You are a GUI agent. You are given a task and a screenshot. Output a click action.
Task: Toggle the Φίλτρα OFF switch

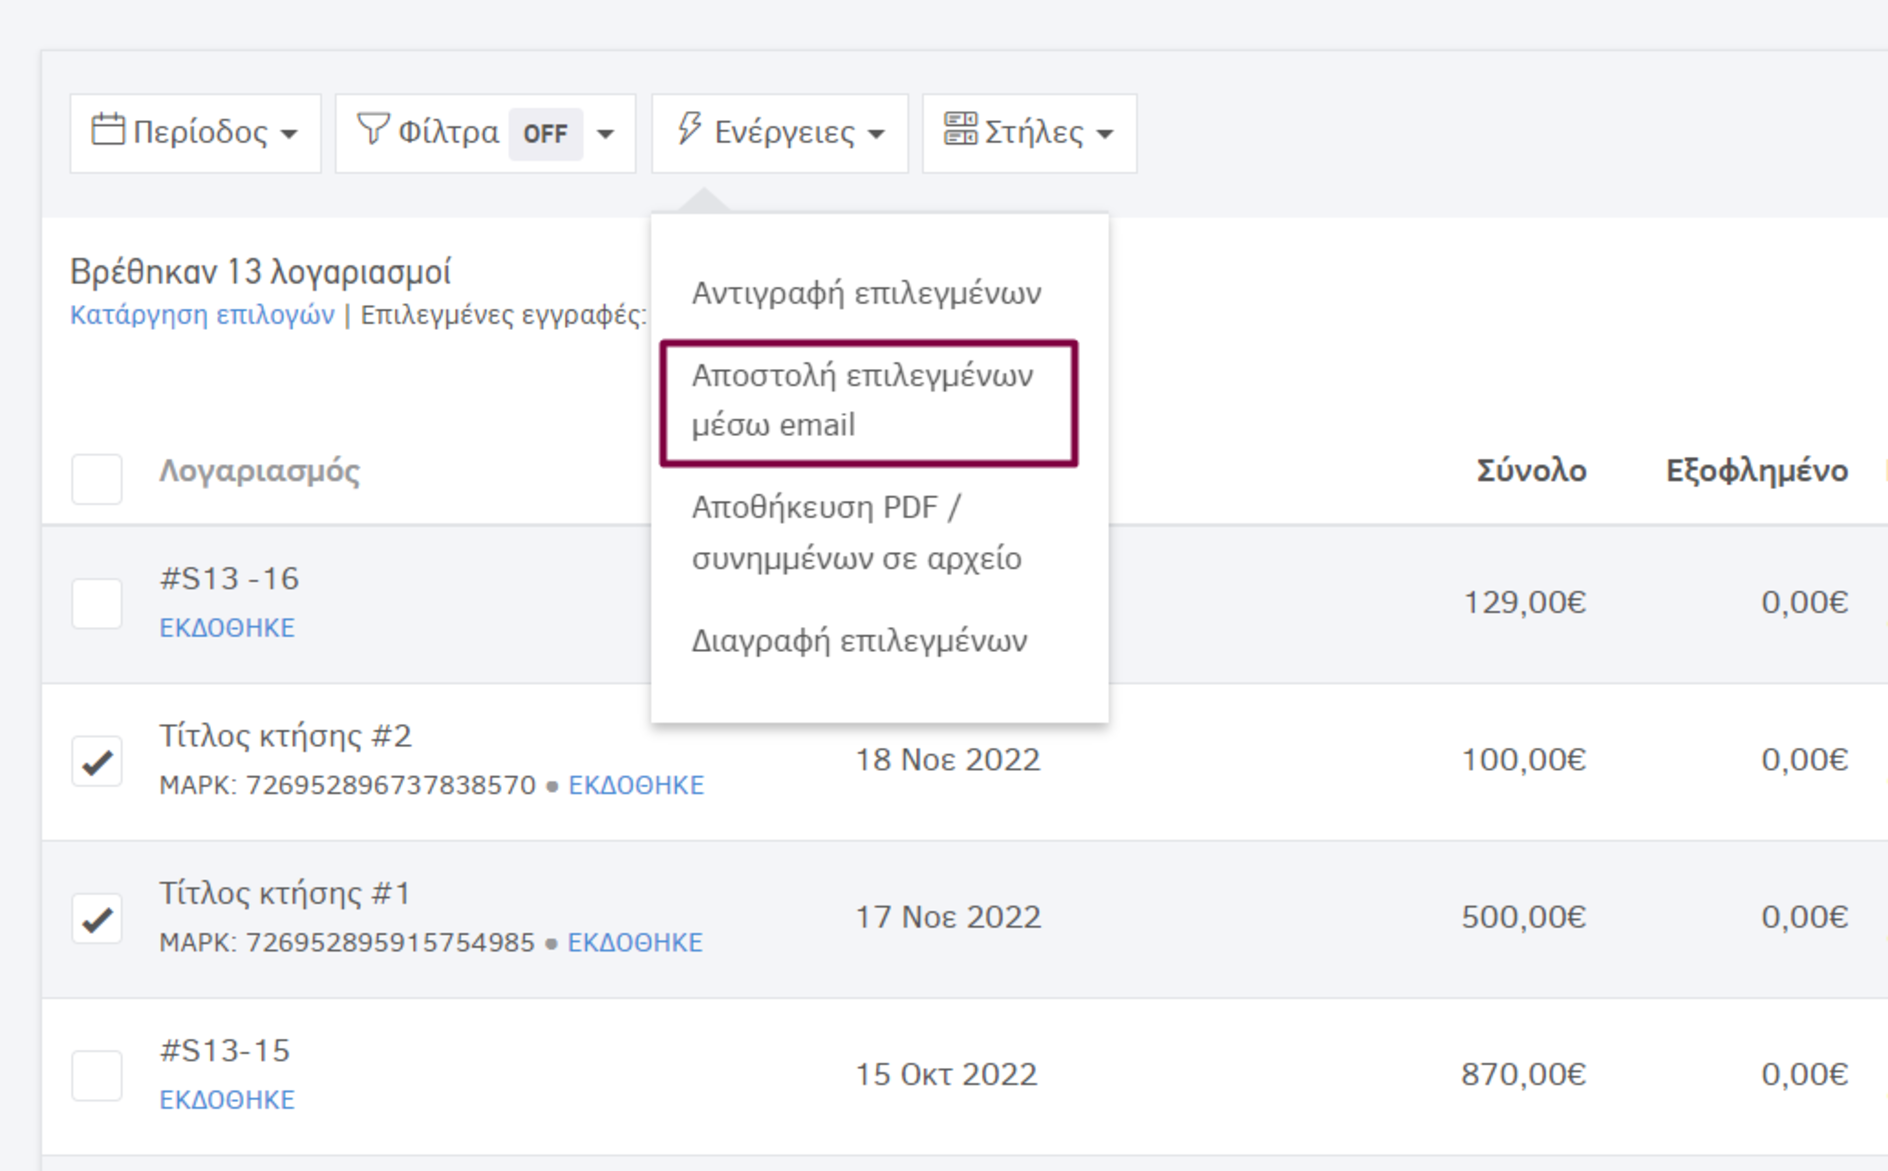(545, 133)
